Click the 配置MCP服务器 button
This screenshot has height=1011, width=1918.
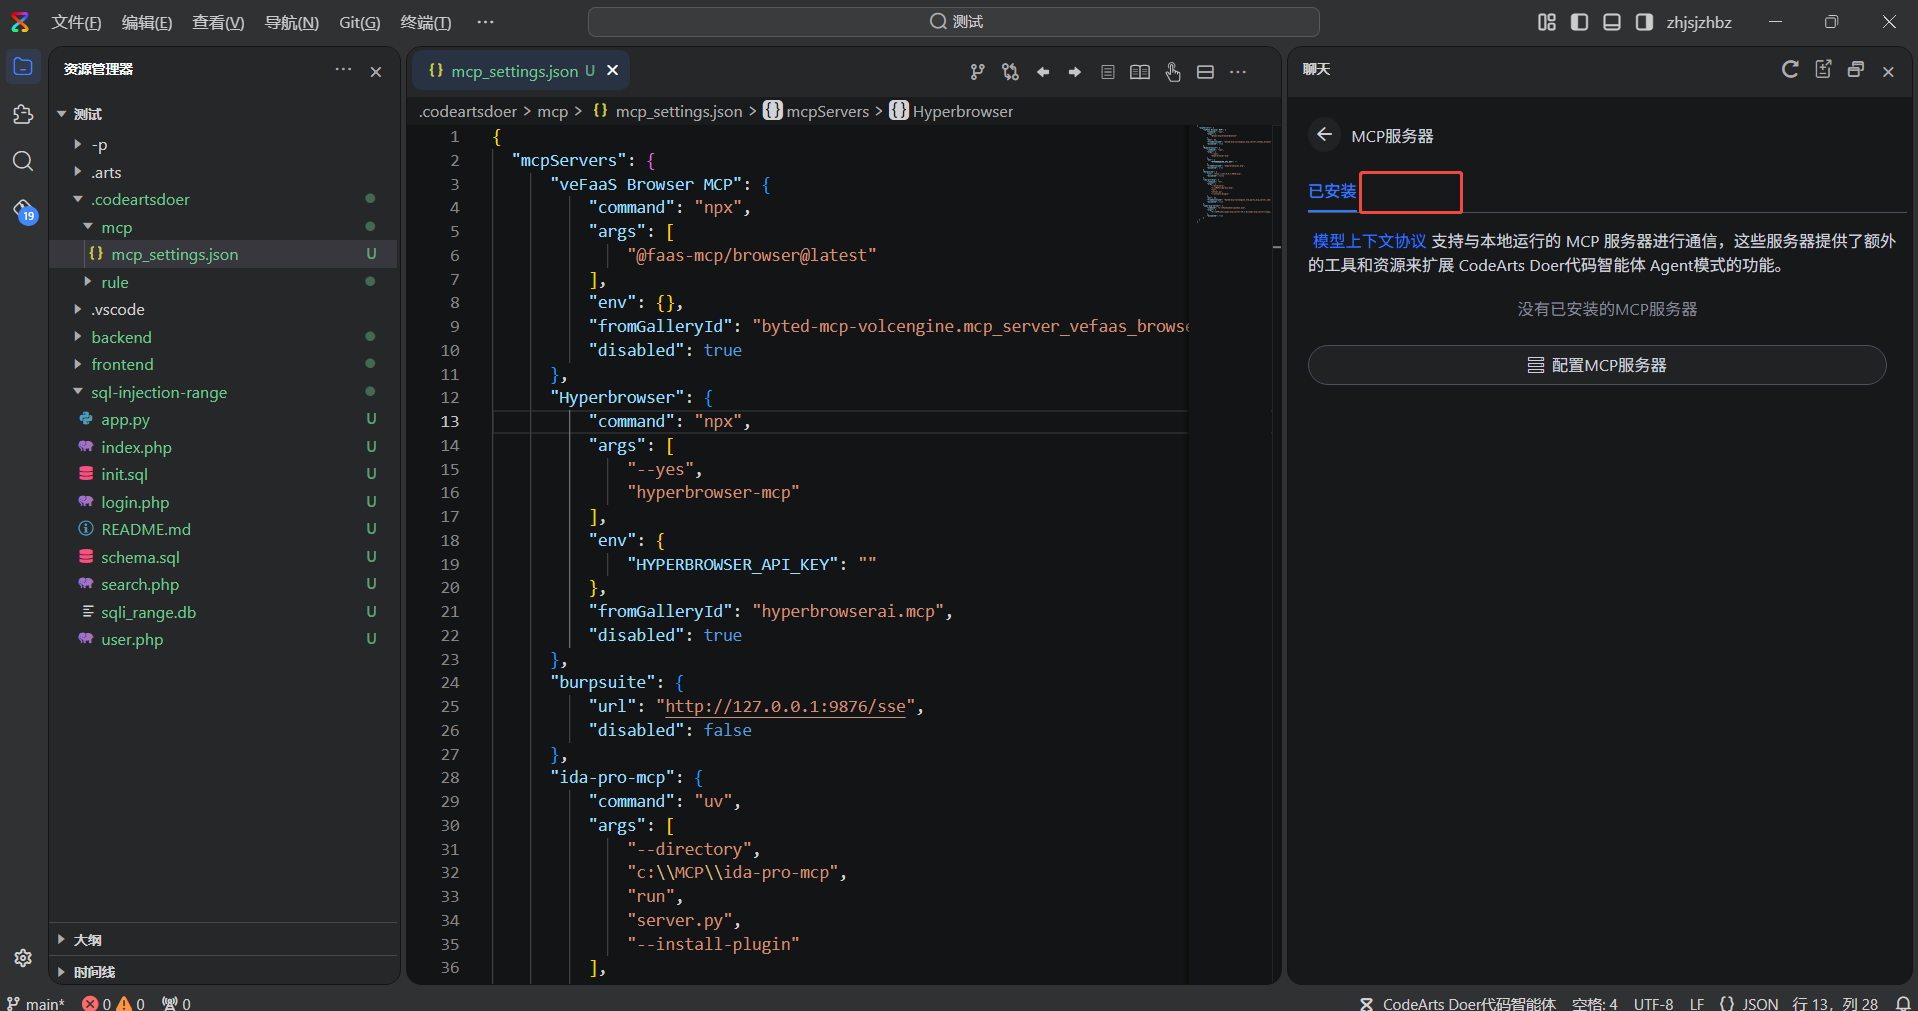(x=1596, y=365)
